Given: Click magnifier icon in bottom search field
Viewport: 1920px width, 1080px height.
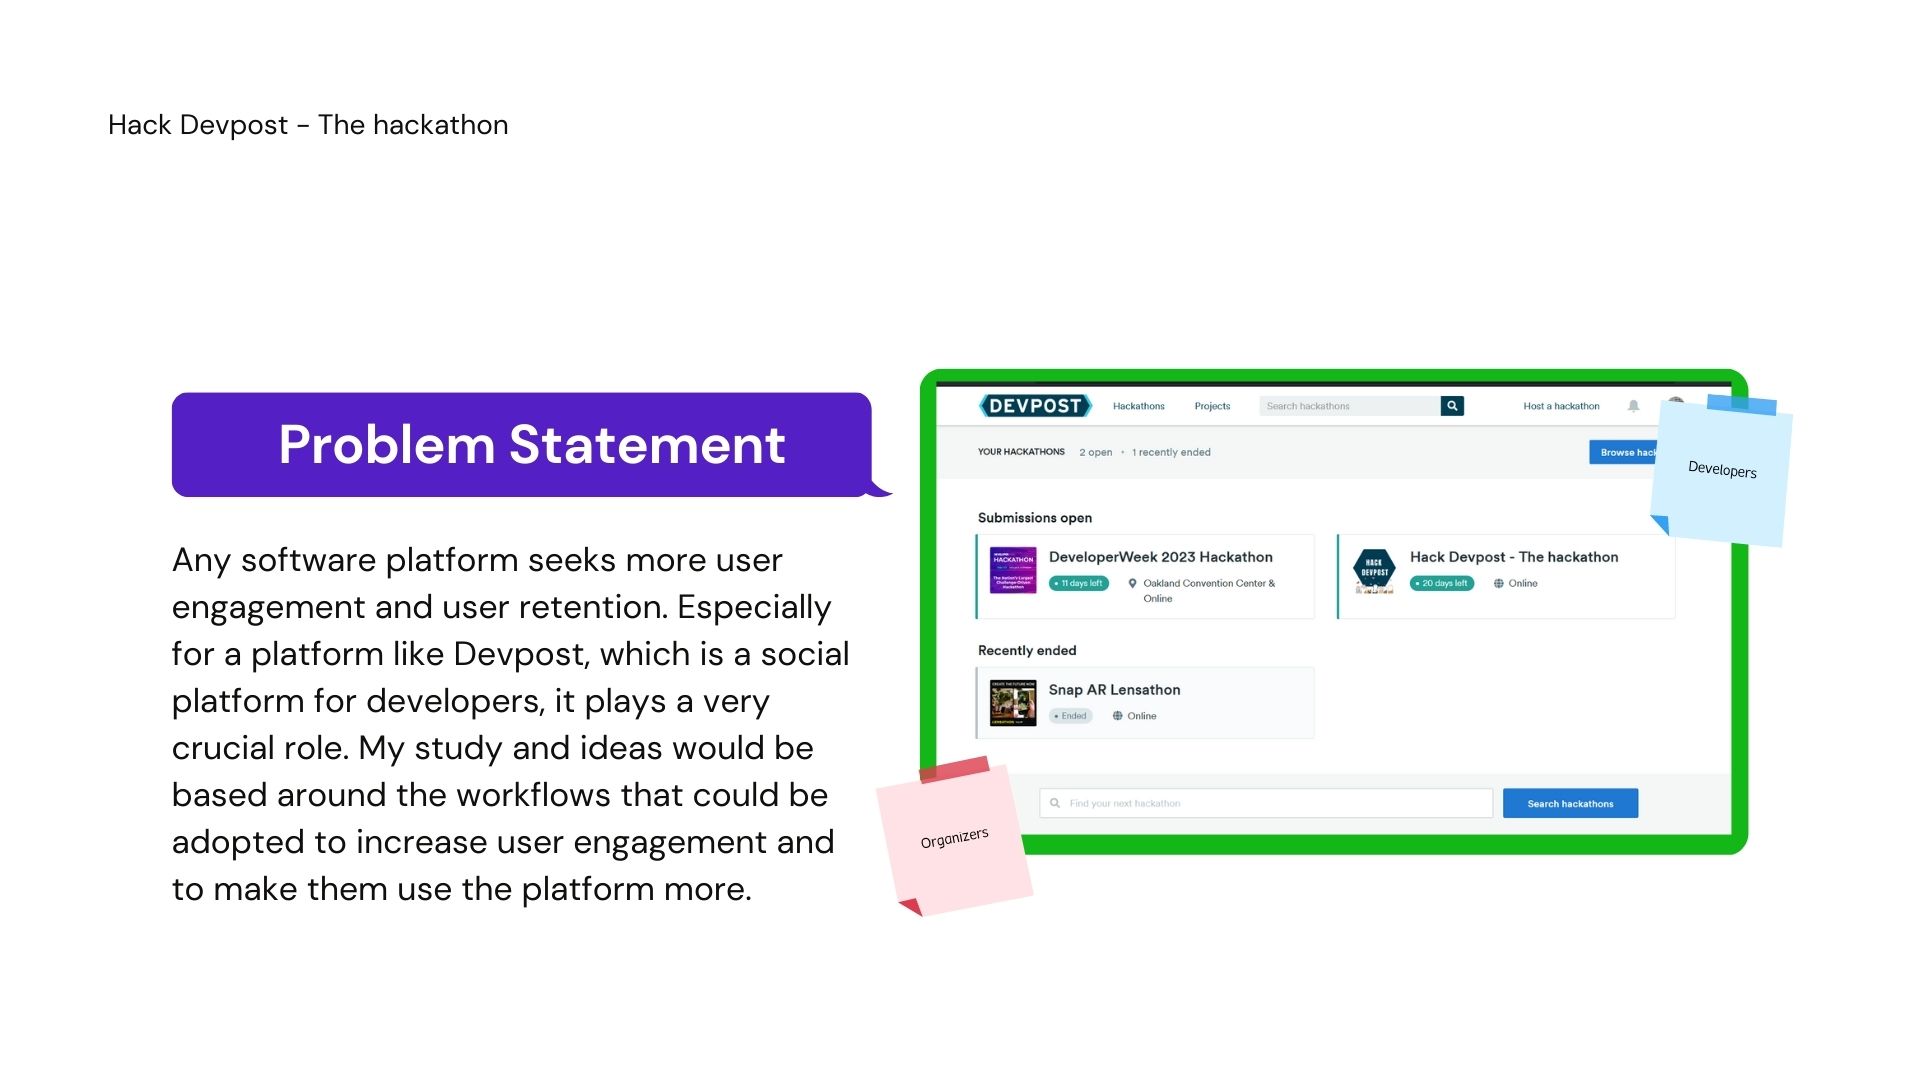Looking at the screenshot, I should coord(1055,803).
